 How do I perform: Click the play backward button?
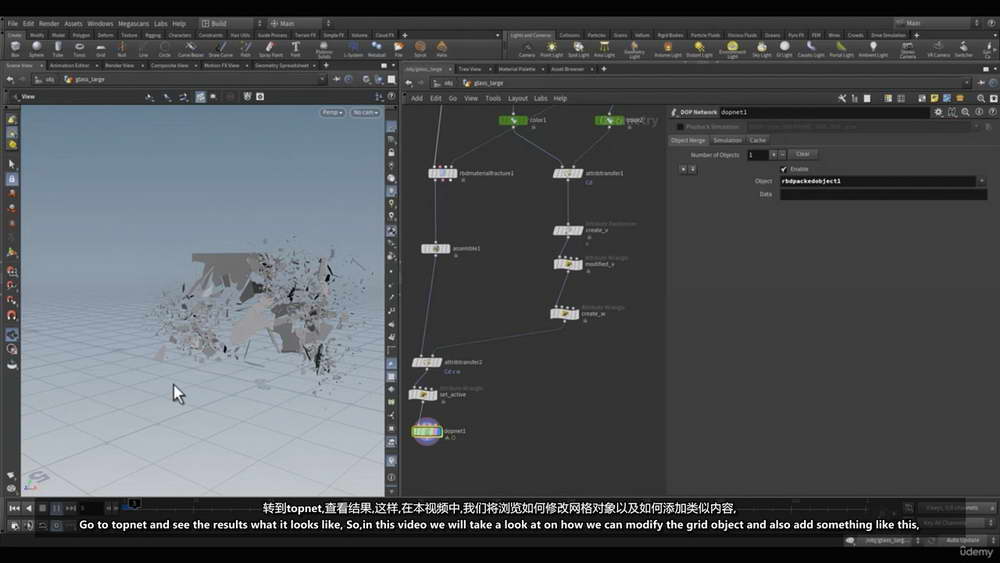click(x=29, y=508)
